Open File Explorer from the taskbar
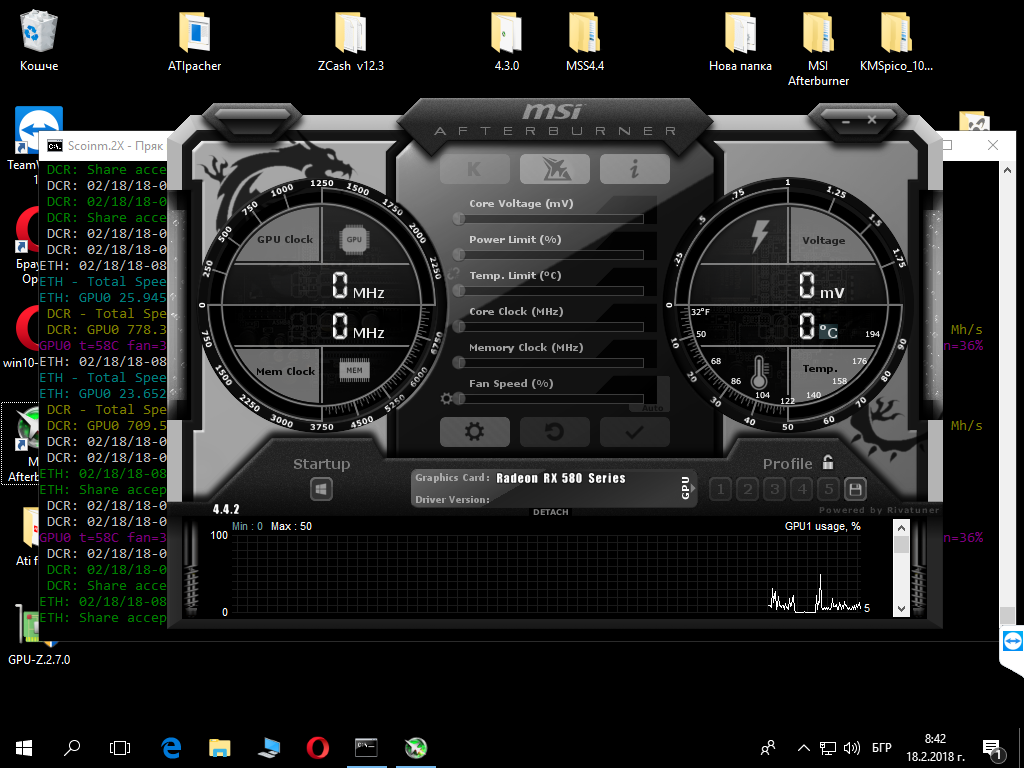Image resolution: width=1024 pixels, height=768 pixels. (x=220, y=748)
